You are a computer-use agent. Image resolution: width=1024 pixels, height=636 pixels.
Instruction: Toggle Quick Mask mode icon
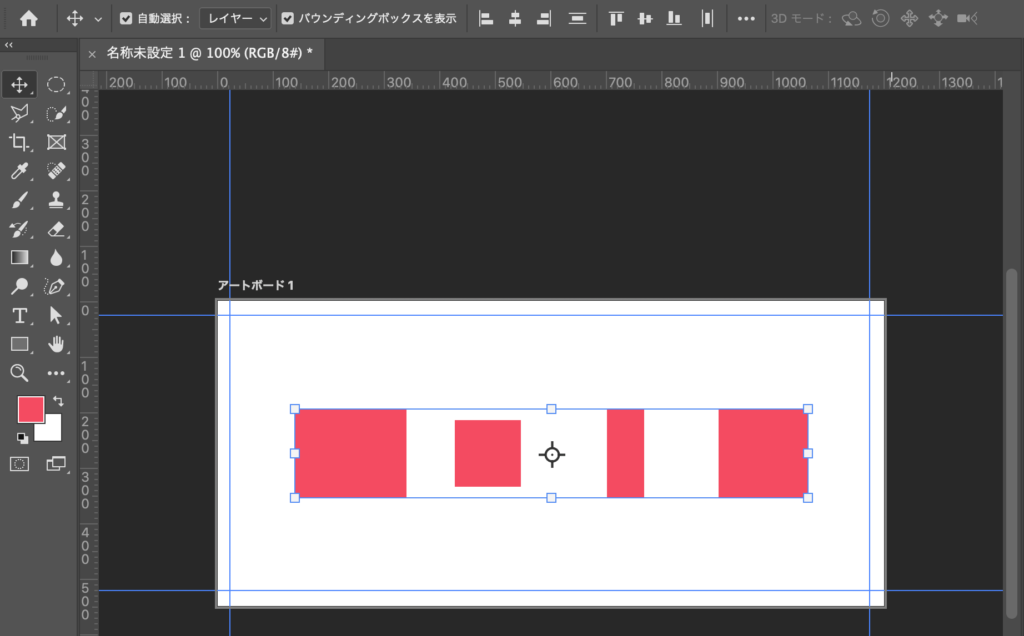pos(19,463)
